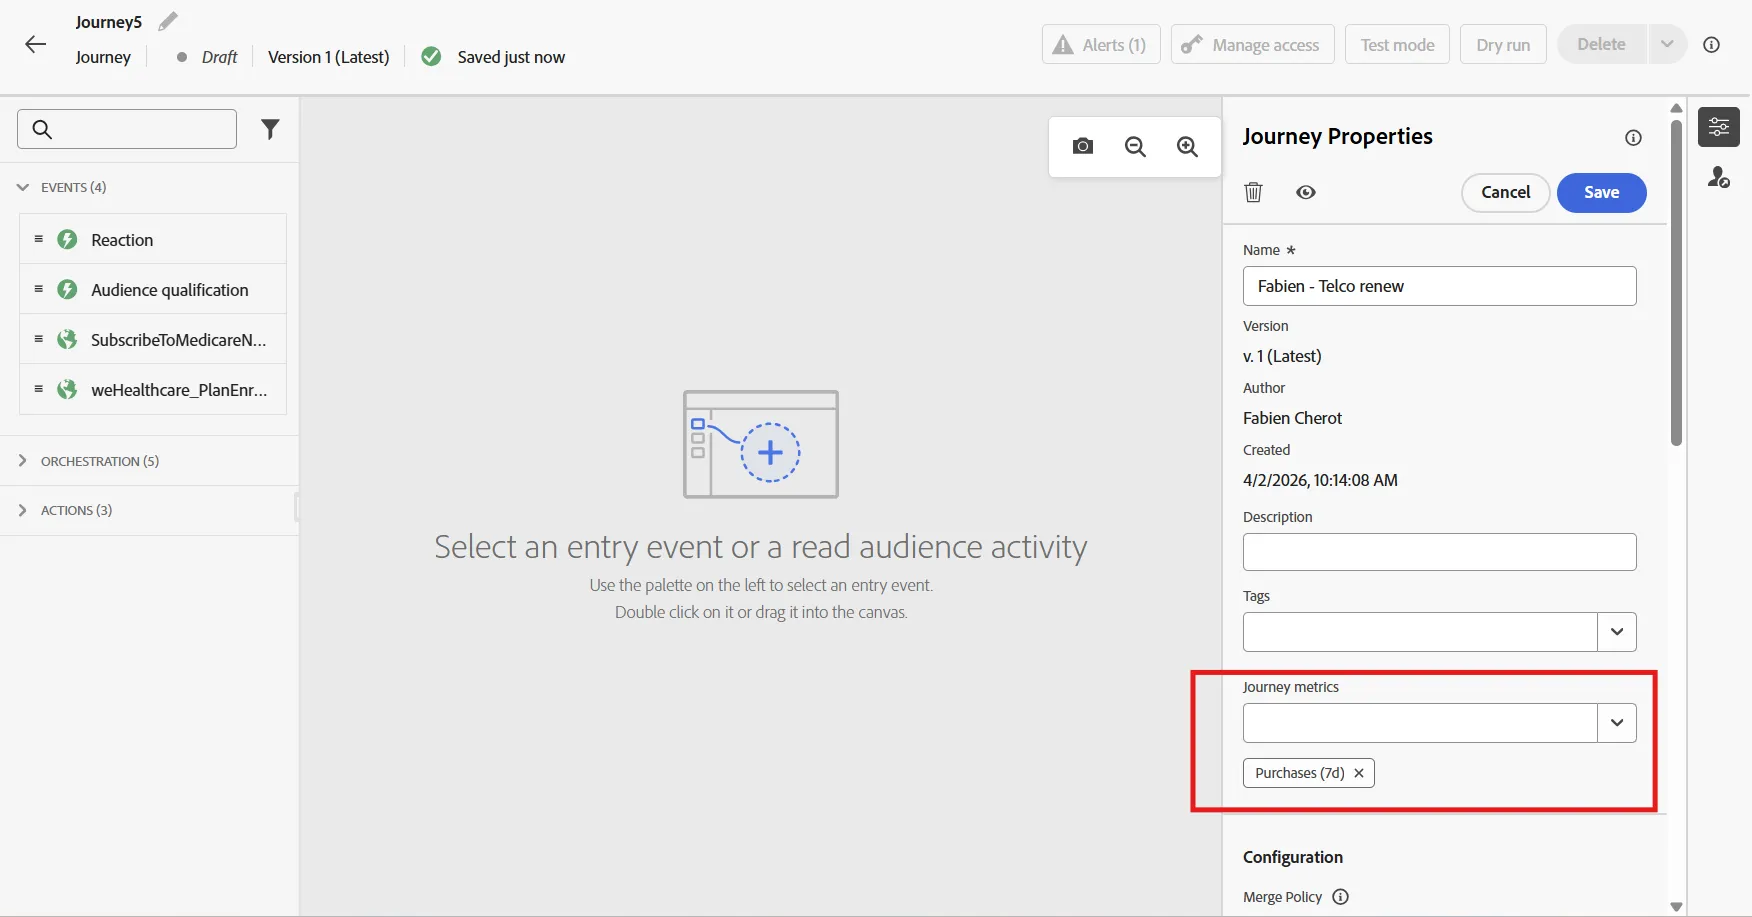
Task: Select the Audience qualification event icon
Action: coord(67,289)
